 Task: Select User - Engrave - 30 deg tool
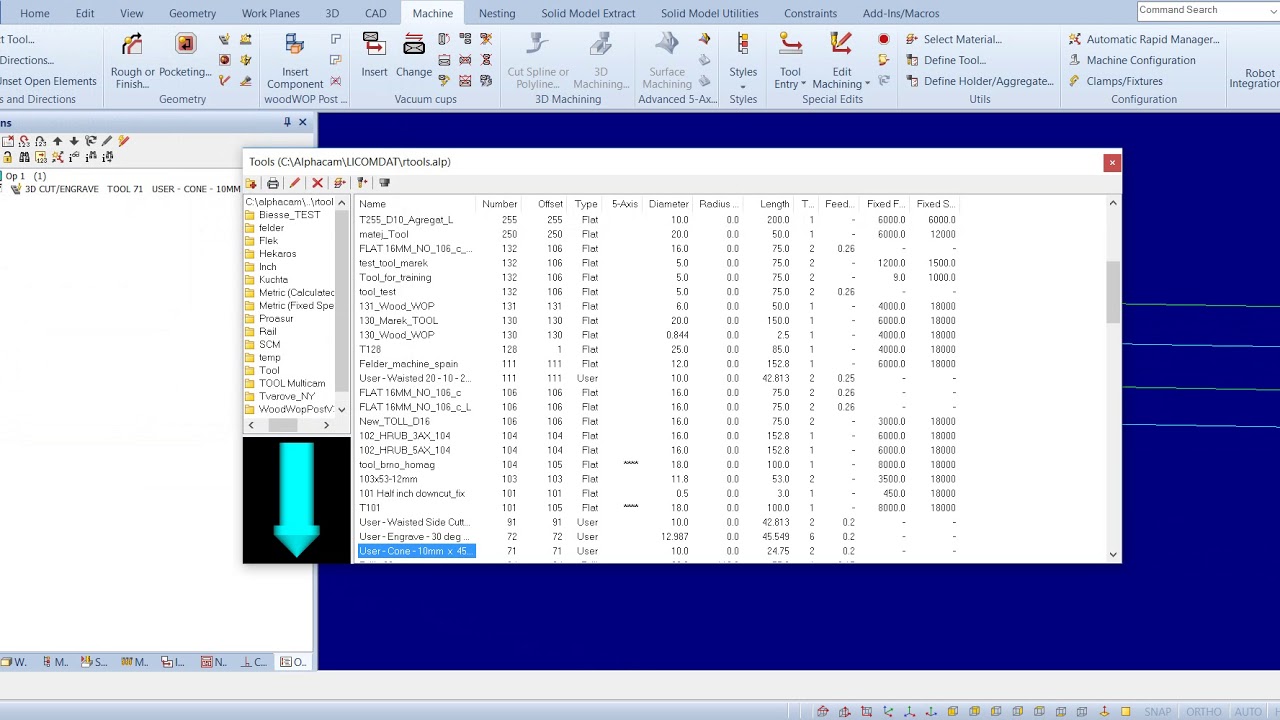coord(414,537)
